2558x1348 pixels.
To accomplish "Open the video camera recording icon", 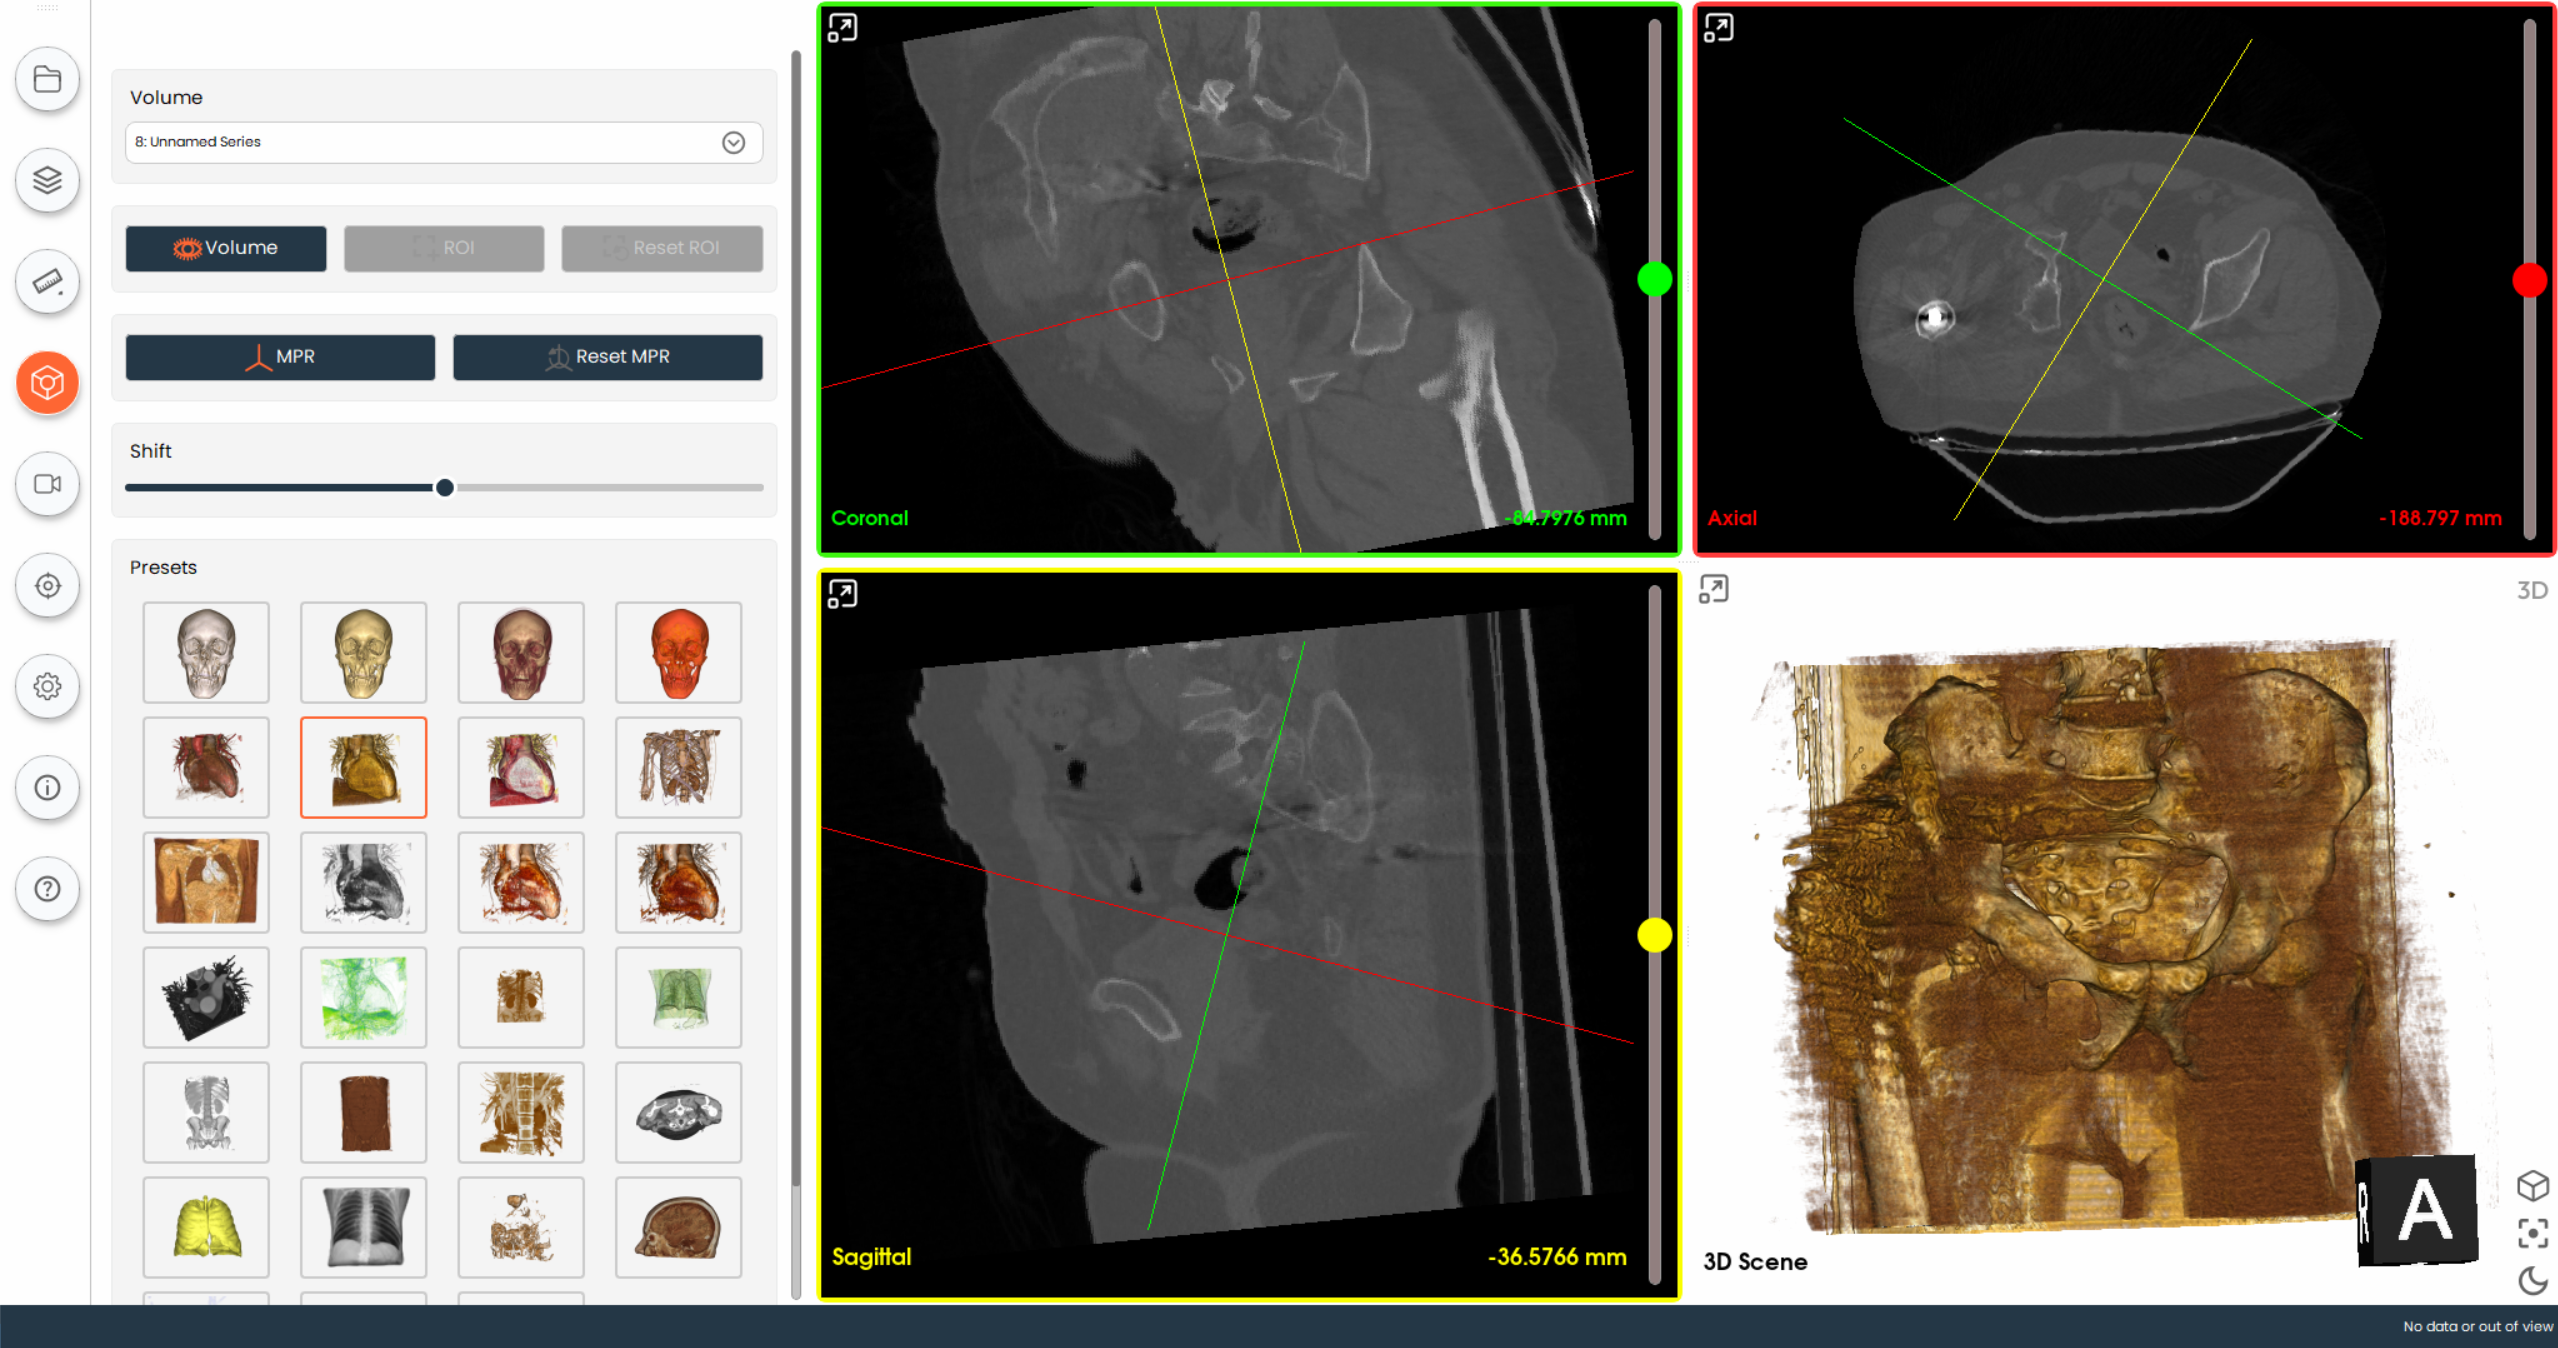I will coord(47,484).
